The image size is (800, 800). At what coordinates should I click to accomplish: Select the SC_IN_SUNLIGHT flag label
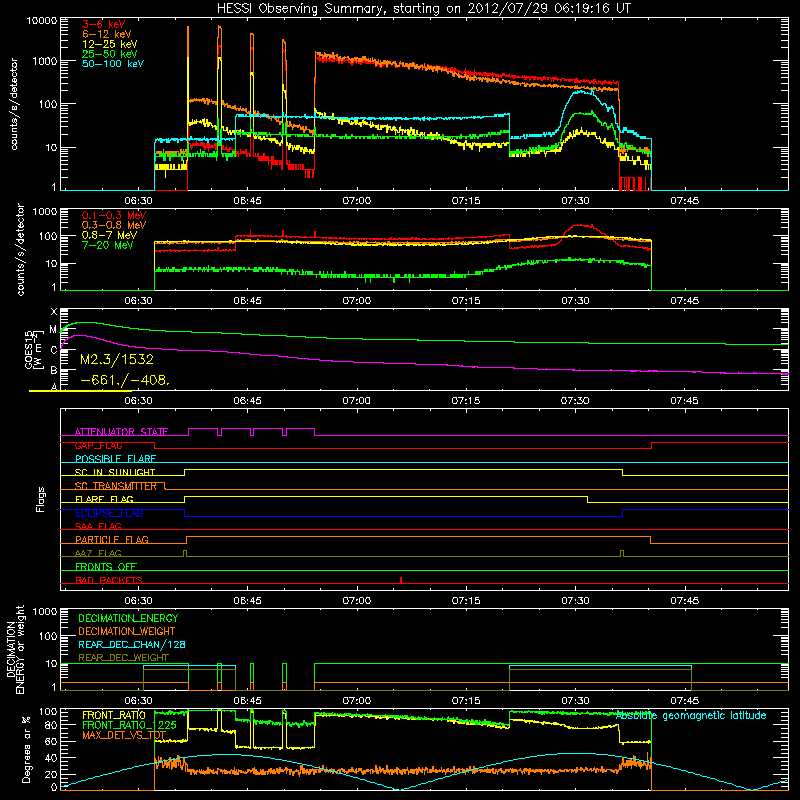(115, 472)
